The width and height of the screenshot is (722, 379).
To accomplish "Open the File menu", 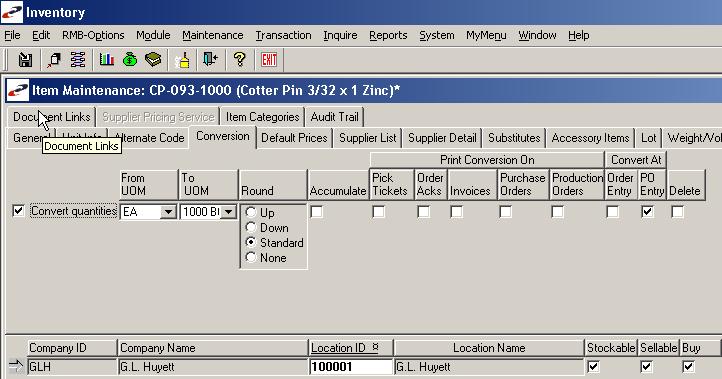I will 12,35.
